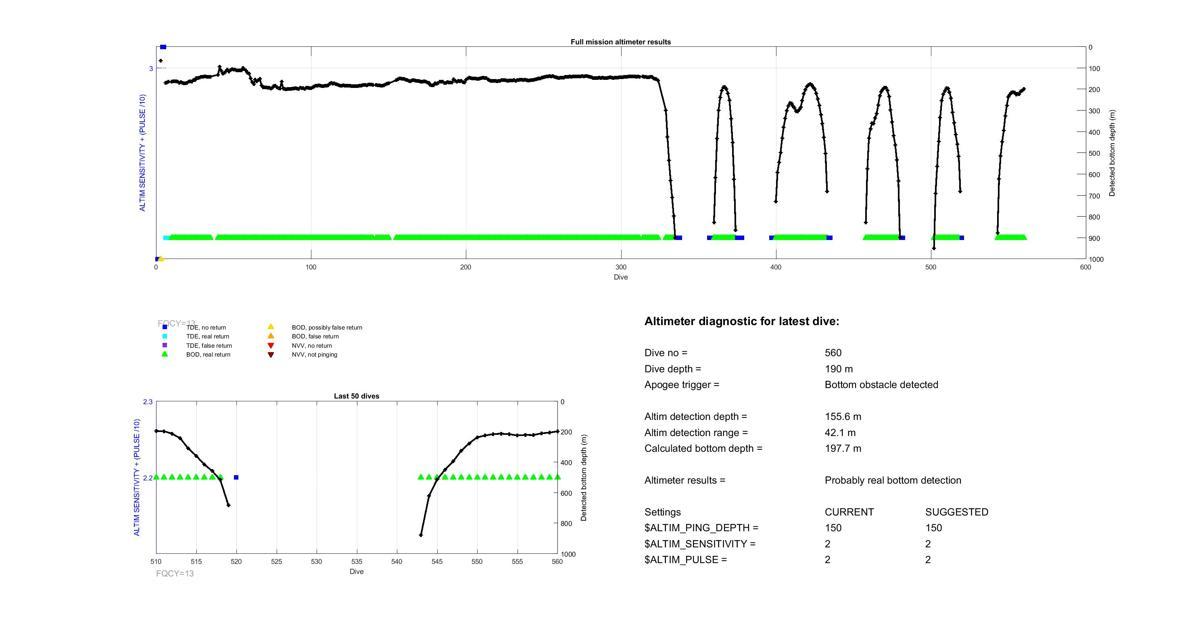The width and height of the screenshot is (1200, 622).
Task: Click the value 'Bottom obstacle detected'
Action: click(x=881, y=385)
